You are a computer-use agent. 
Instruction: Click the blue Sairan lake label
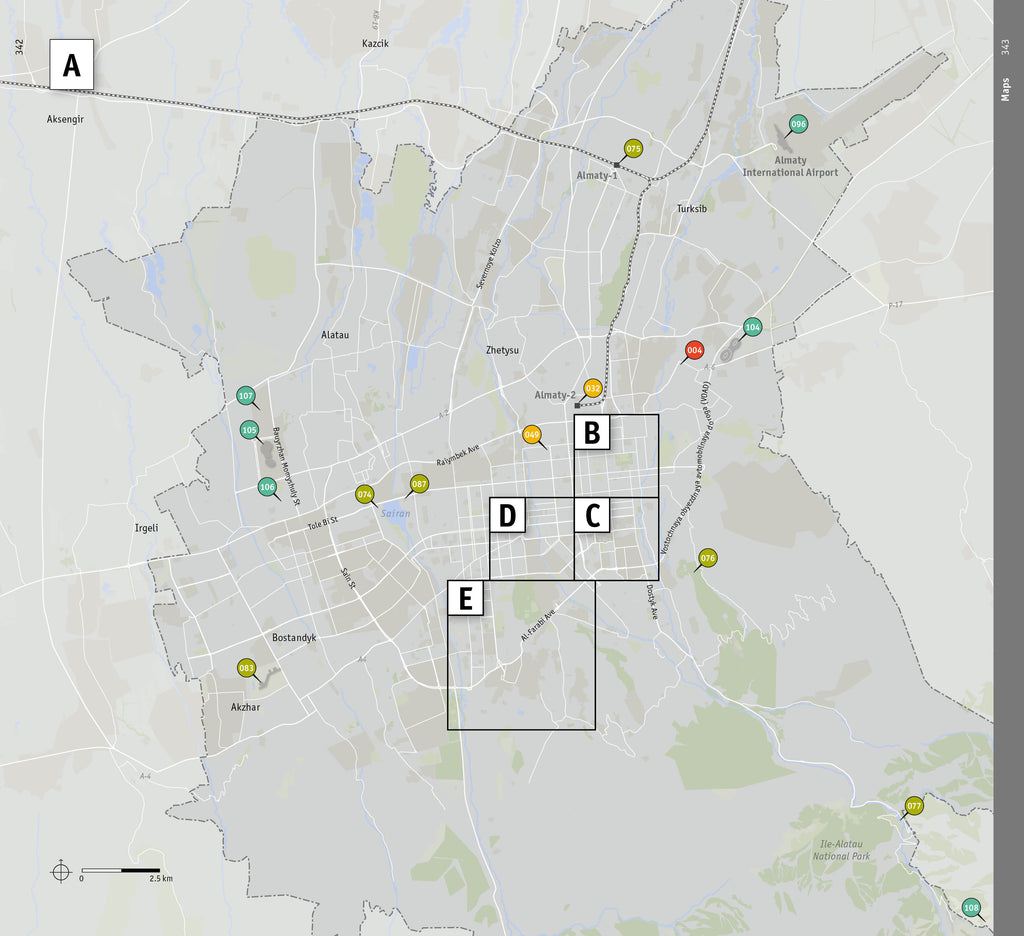click(395, 513)
